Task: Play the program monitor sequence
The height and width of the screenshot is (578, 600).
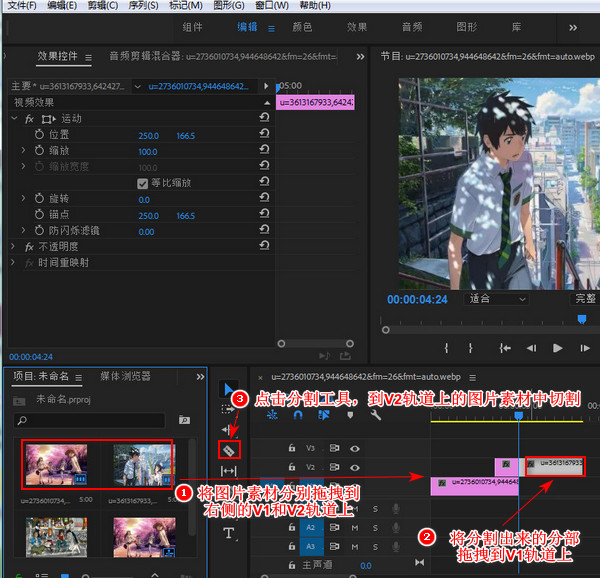Action: coord(558,348)
